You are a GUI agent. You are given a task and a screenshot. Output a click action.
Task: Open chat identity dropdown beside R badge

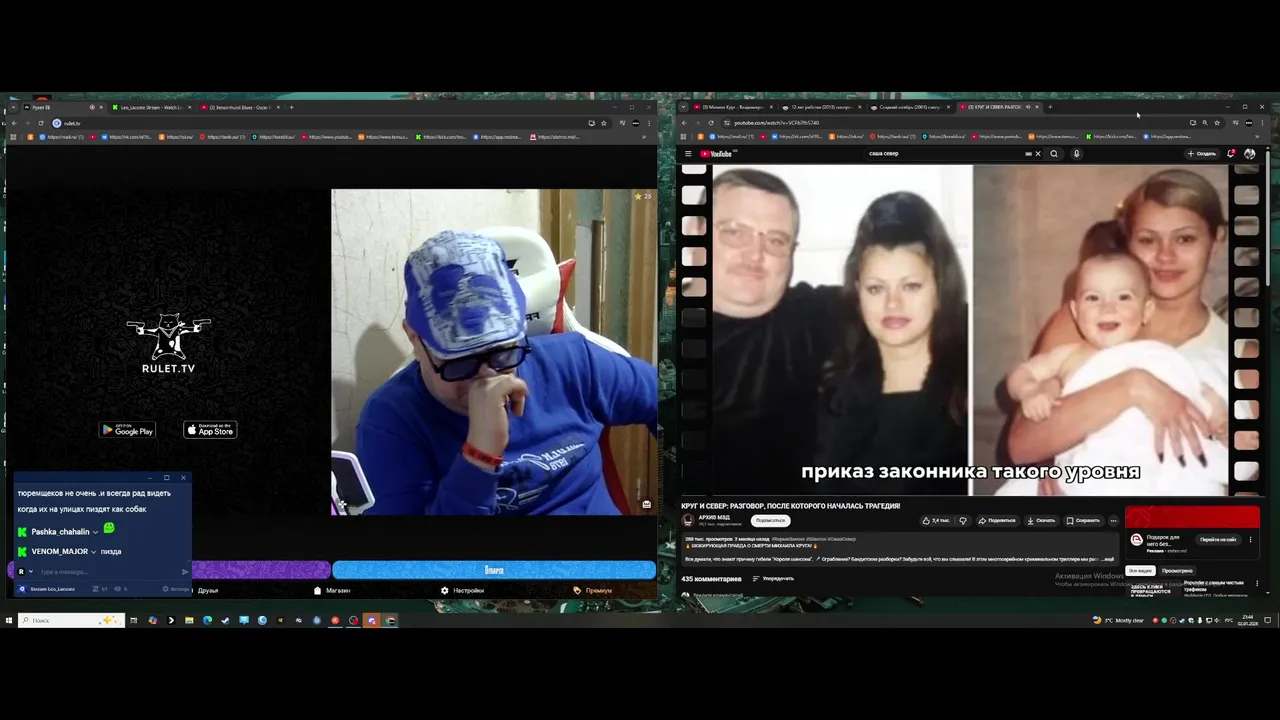click(30, 572)
